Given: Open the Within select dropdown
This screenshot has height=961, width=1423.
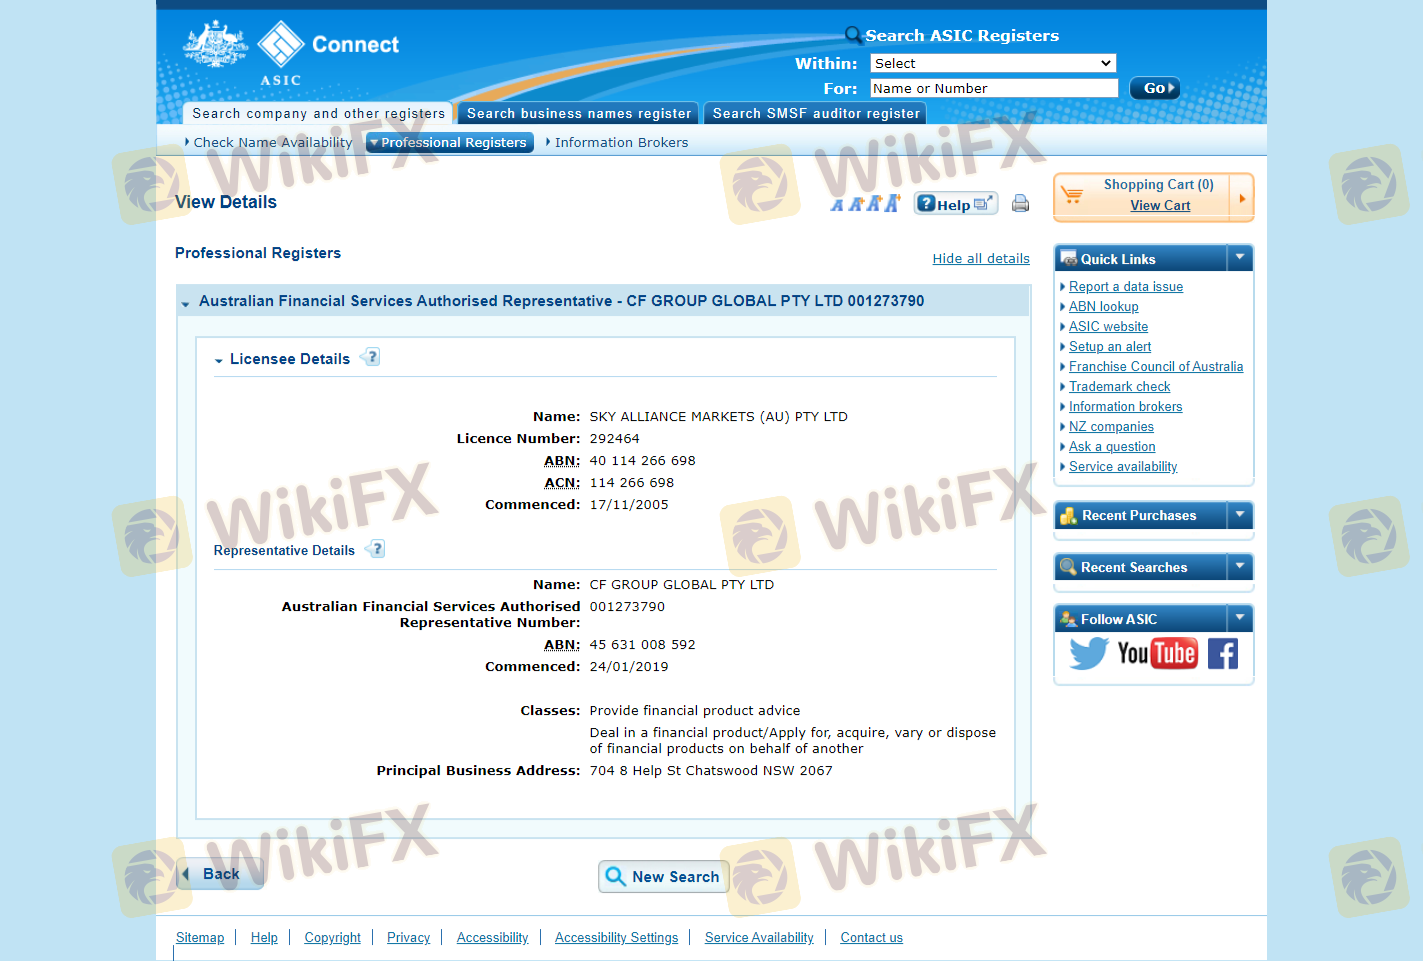Looking at the screenshot, I should [x=992, y=63].
